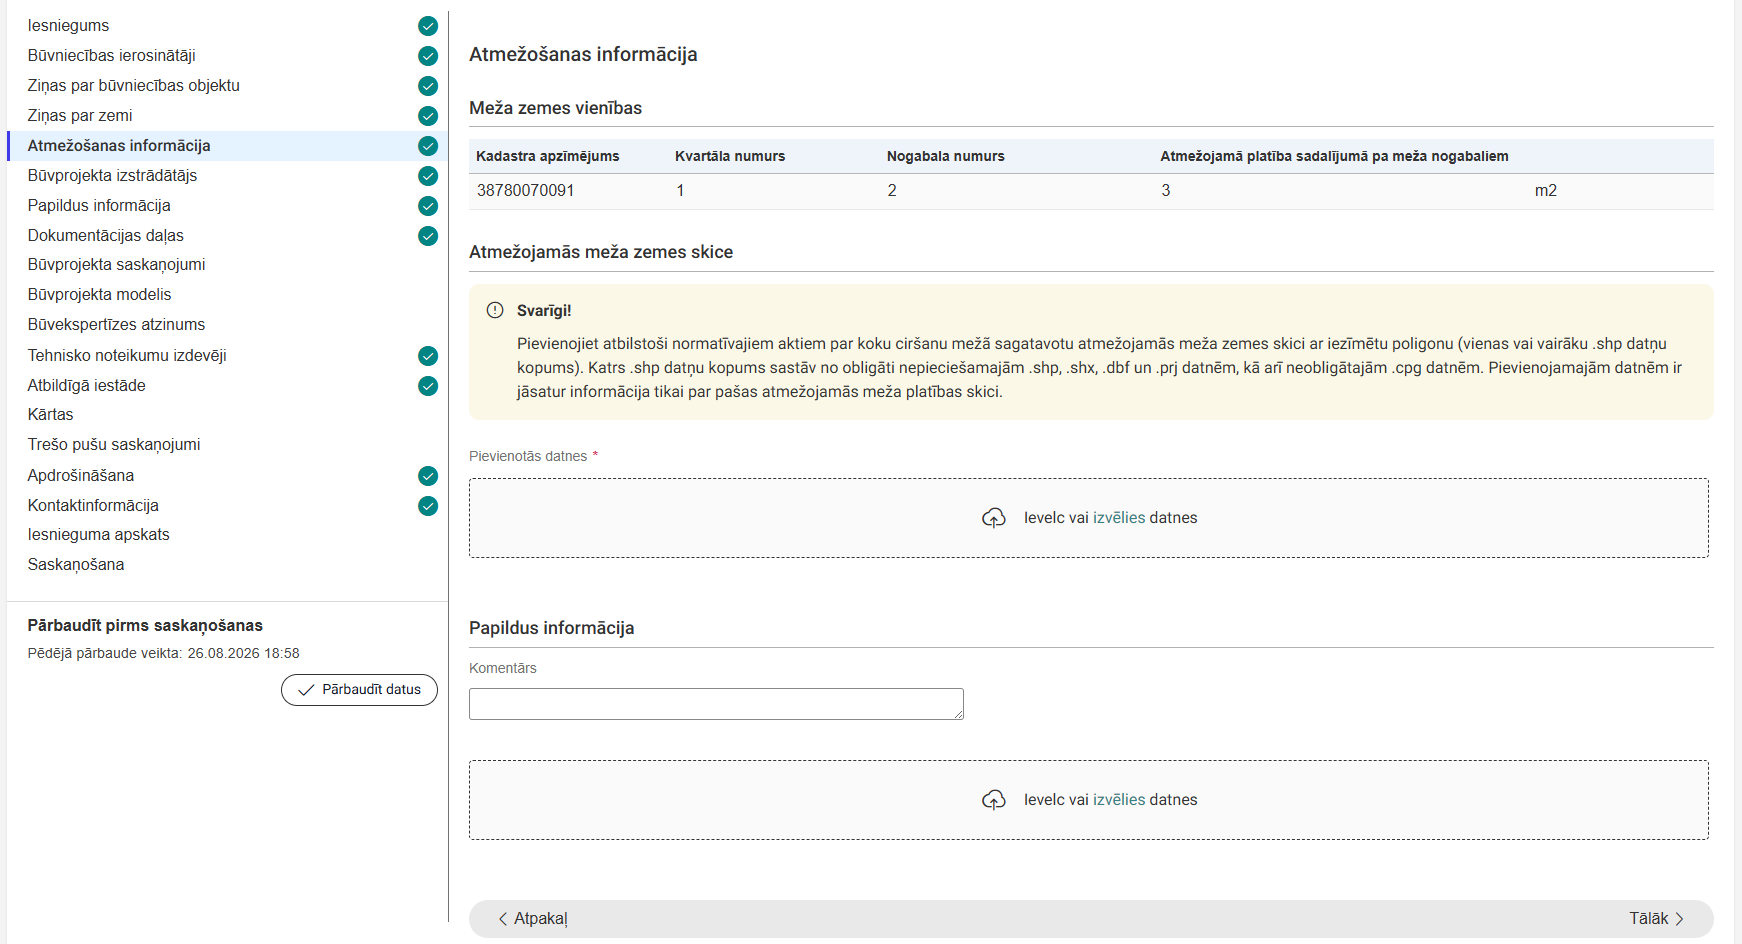Go to Būvniecības ierosinātāji section
This screenshot has height=944, width=1742.
(x=112, y=56)
